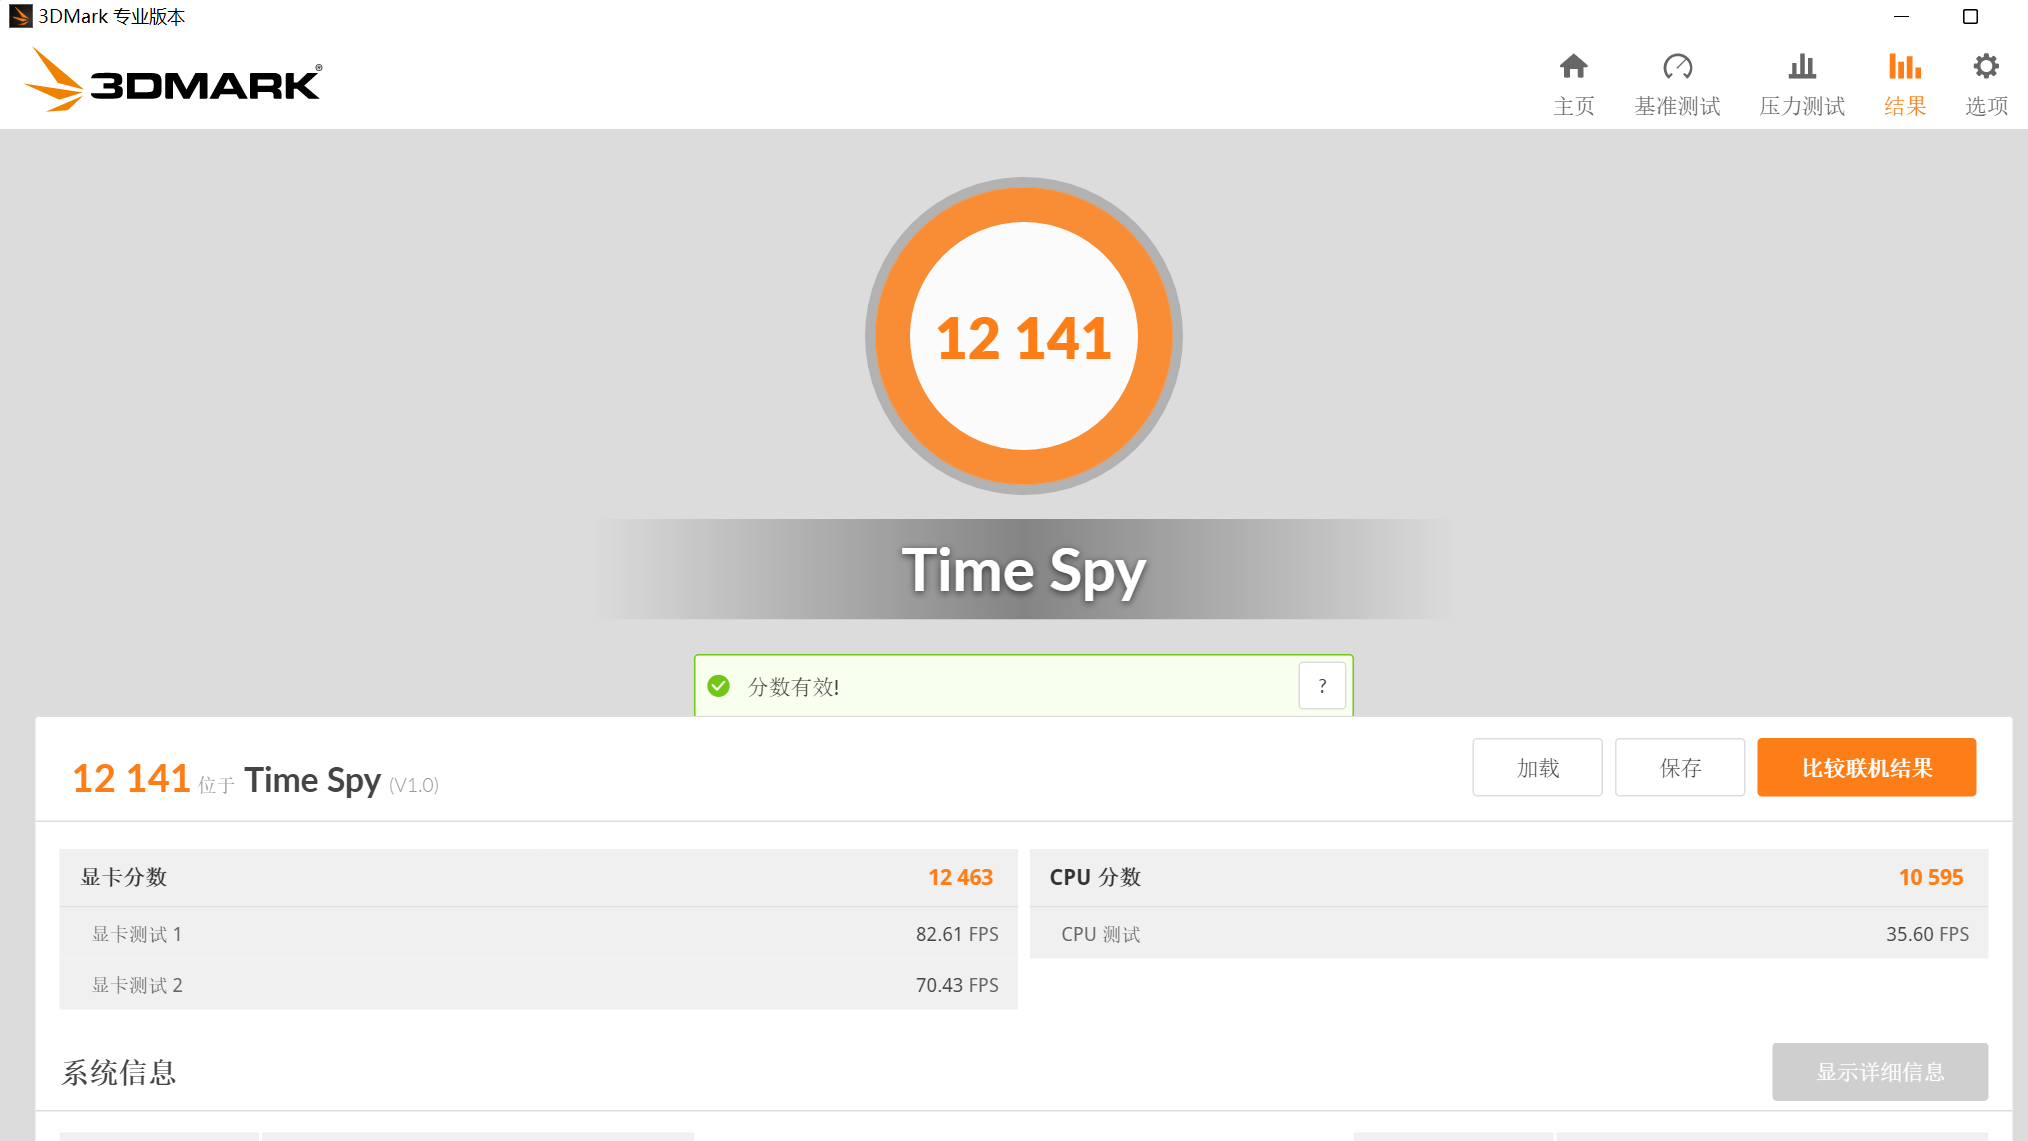Click the CPU 分数 10 595 value
2028x1141 pixels.
[1931, 877]
